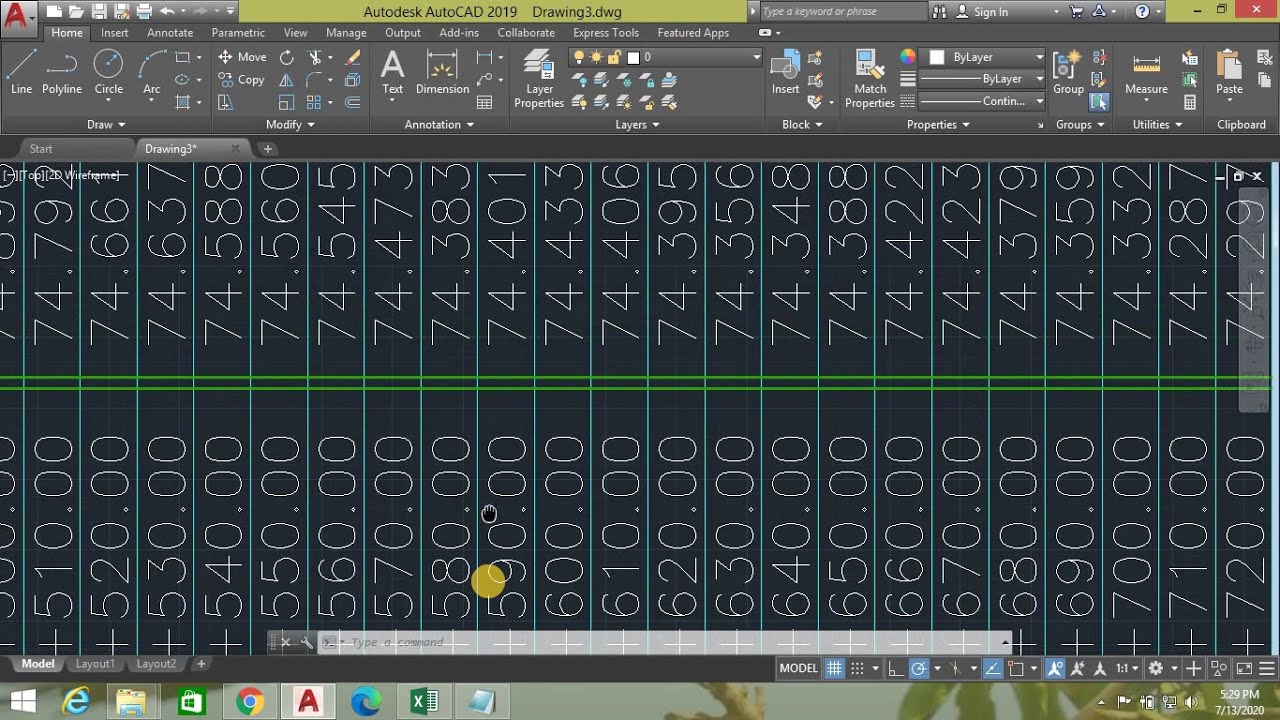Expand the Draw panel dropdown
Image resolution: width=1280 pixels, height=720 pixels.
click(106, 124)
